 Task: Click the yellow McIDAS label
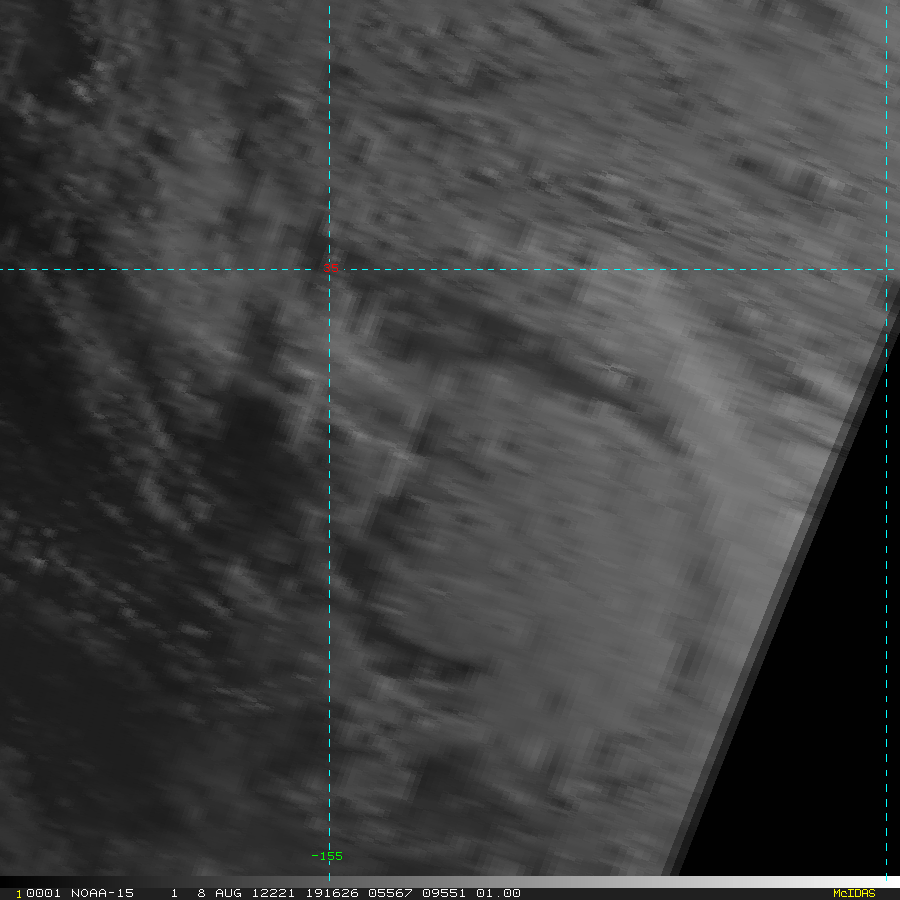point(854,893)
